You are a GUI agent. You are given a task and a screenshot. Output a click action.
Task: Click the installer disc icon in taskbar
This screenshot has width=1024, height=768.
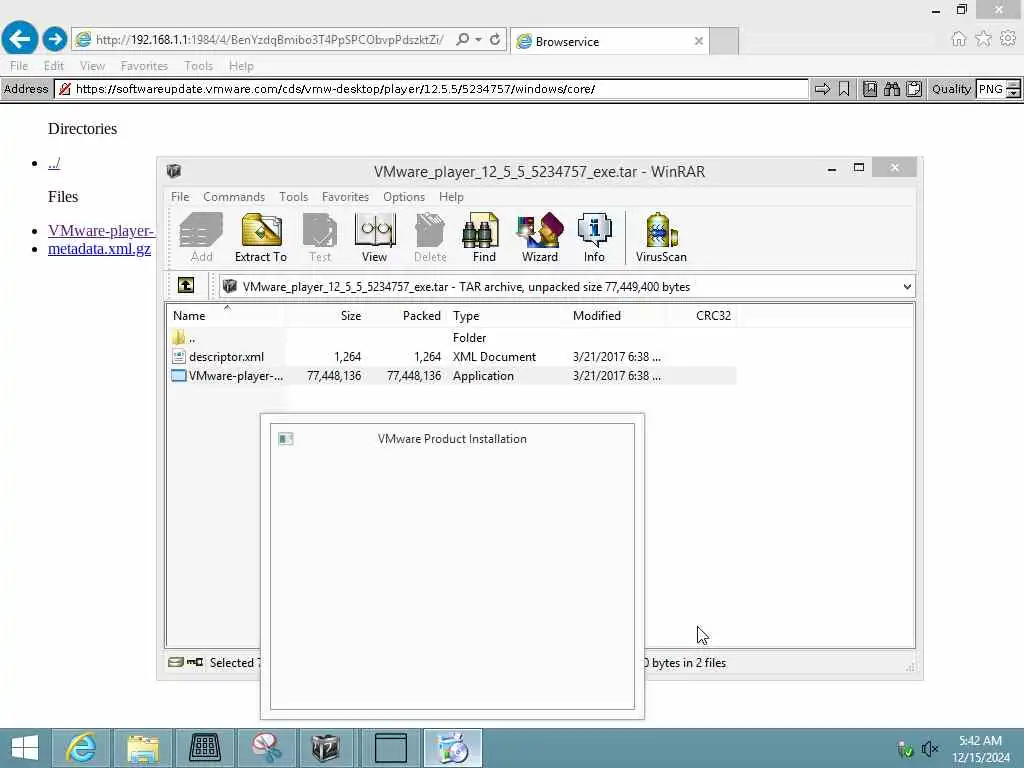coord(453,748)
